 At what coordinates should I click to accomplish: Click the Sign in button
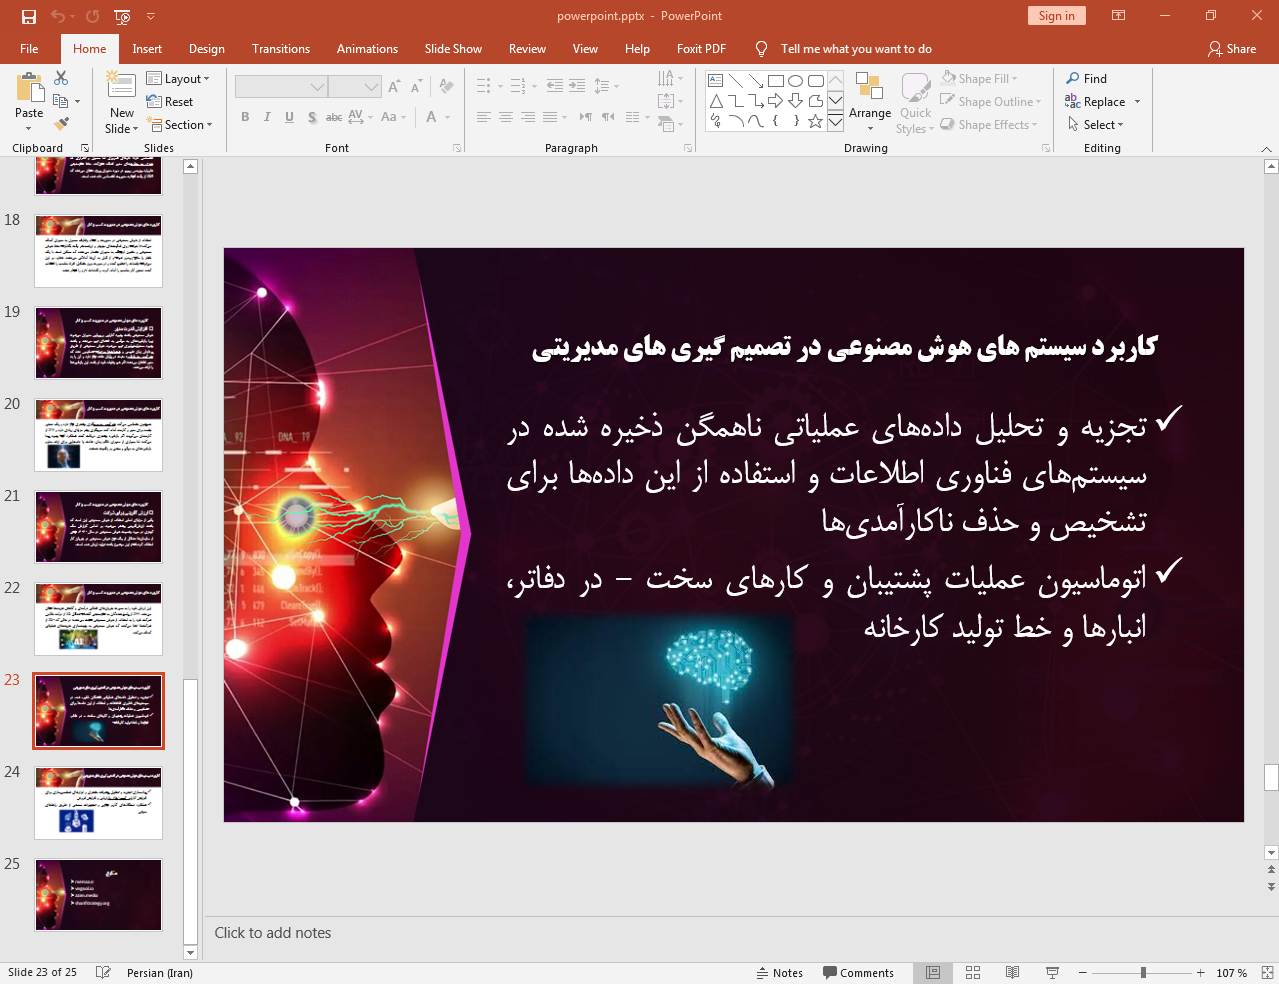click(1056, 16)
